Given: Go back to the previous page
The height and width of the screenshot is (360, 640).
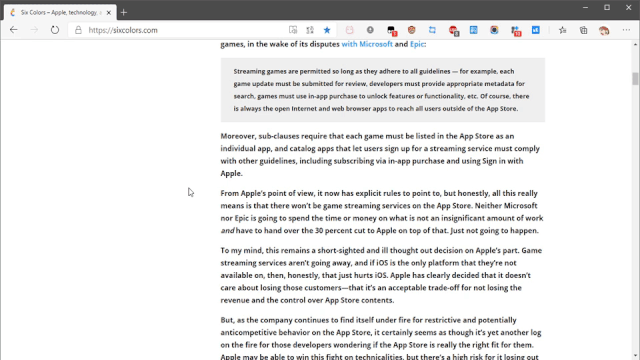Looking at the screenshot, I should (x=13, y=30).
